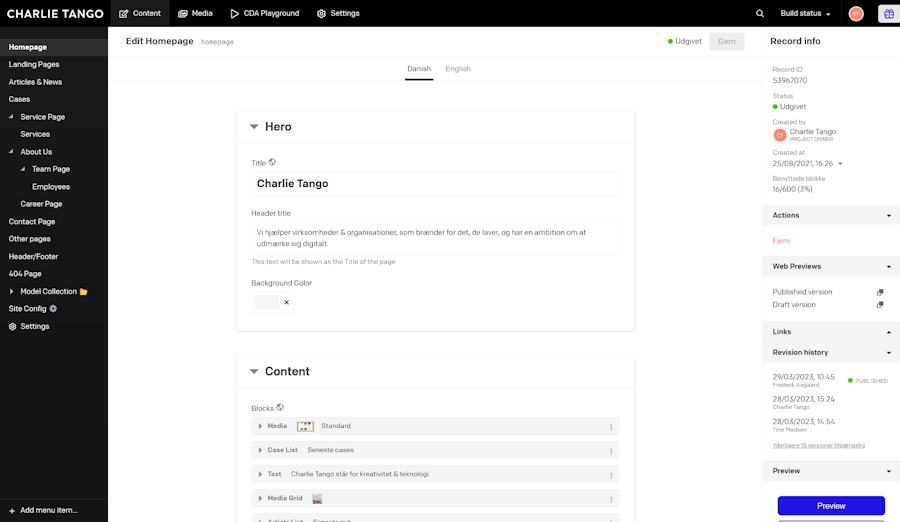The width and height of the screenshot is (900, 522).
Task: Open Header/Footer in the sidebar
Action: [x=33, y=257]
